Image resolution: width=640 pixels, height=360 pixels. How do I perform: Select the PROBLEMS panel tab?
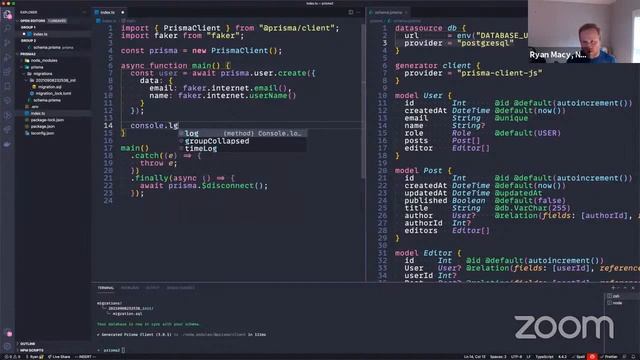click(130, 288)
